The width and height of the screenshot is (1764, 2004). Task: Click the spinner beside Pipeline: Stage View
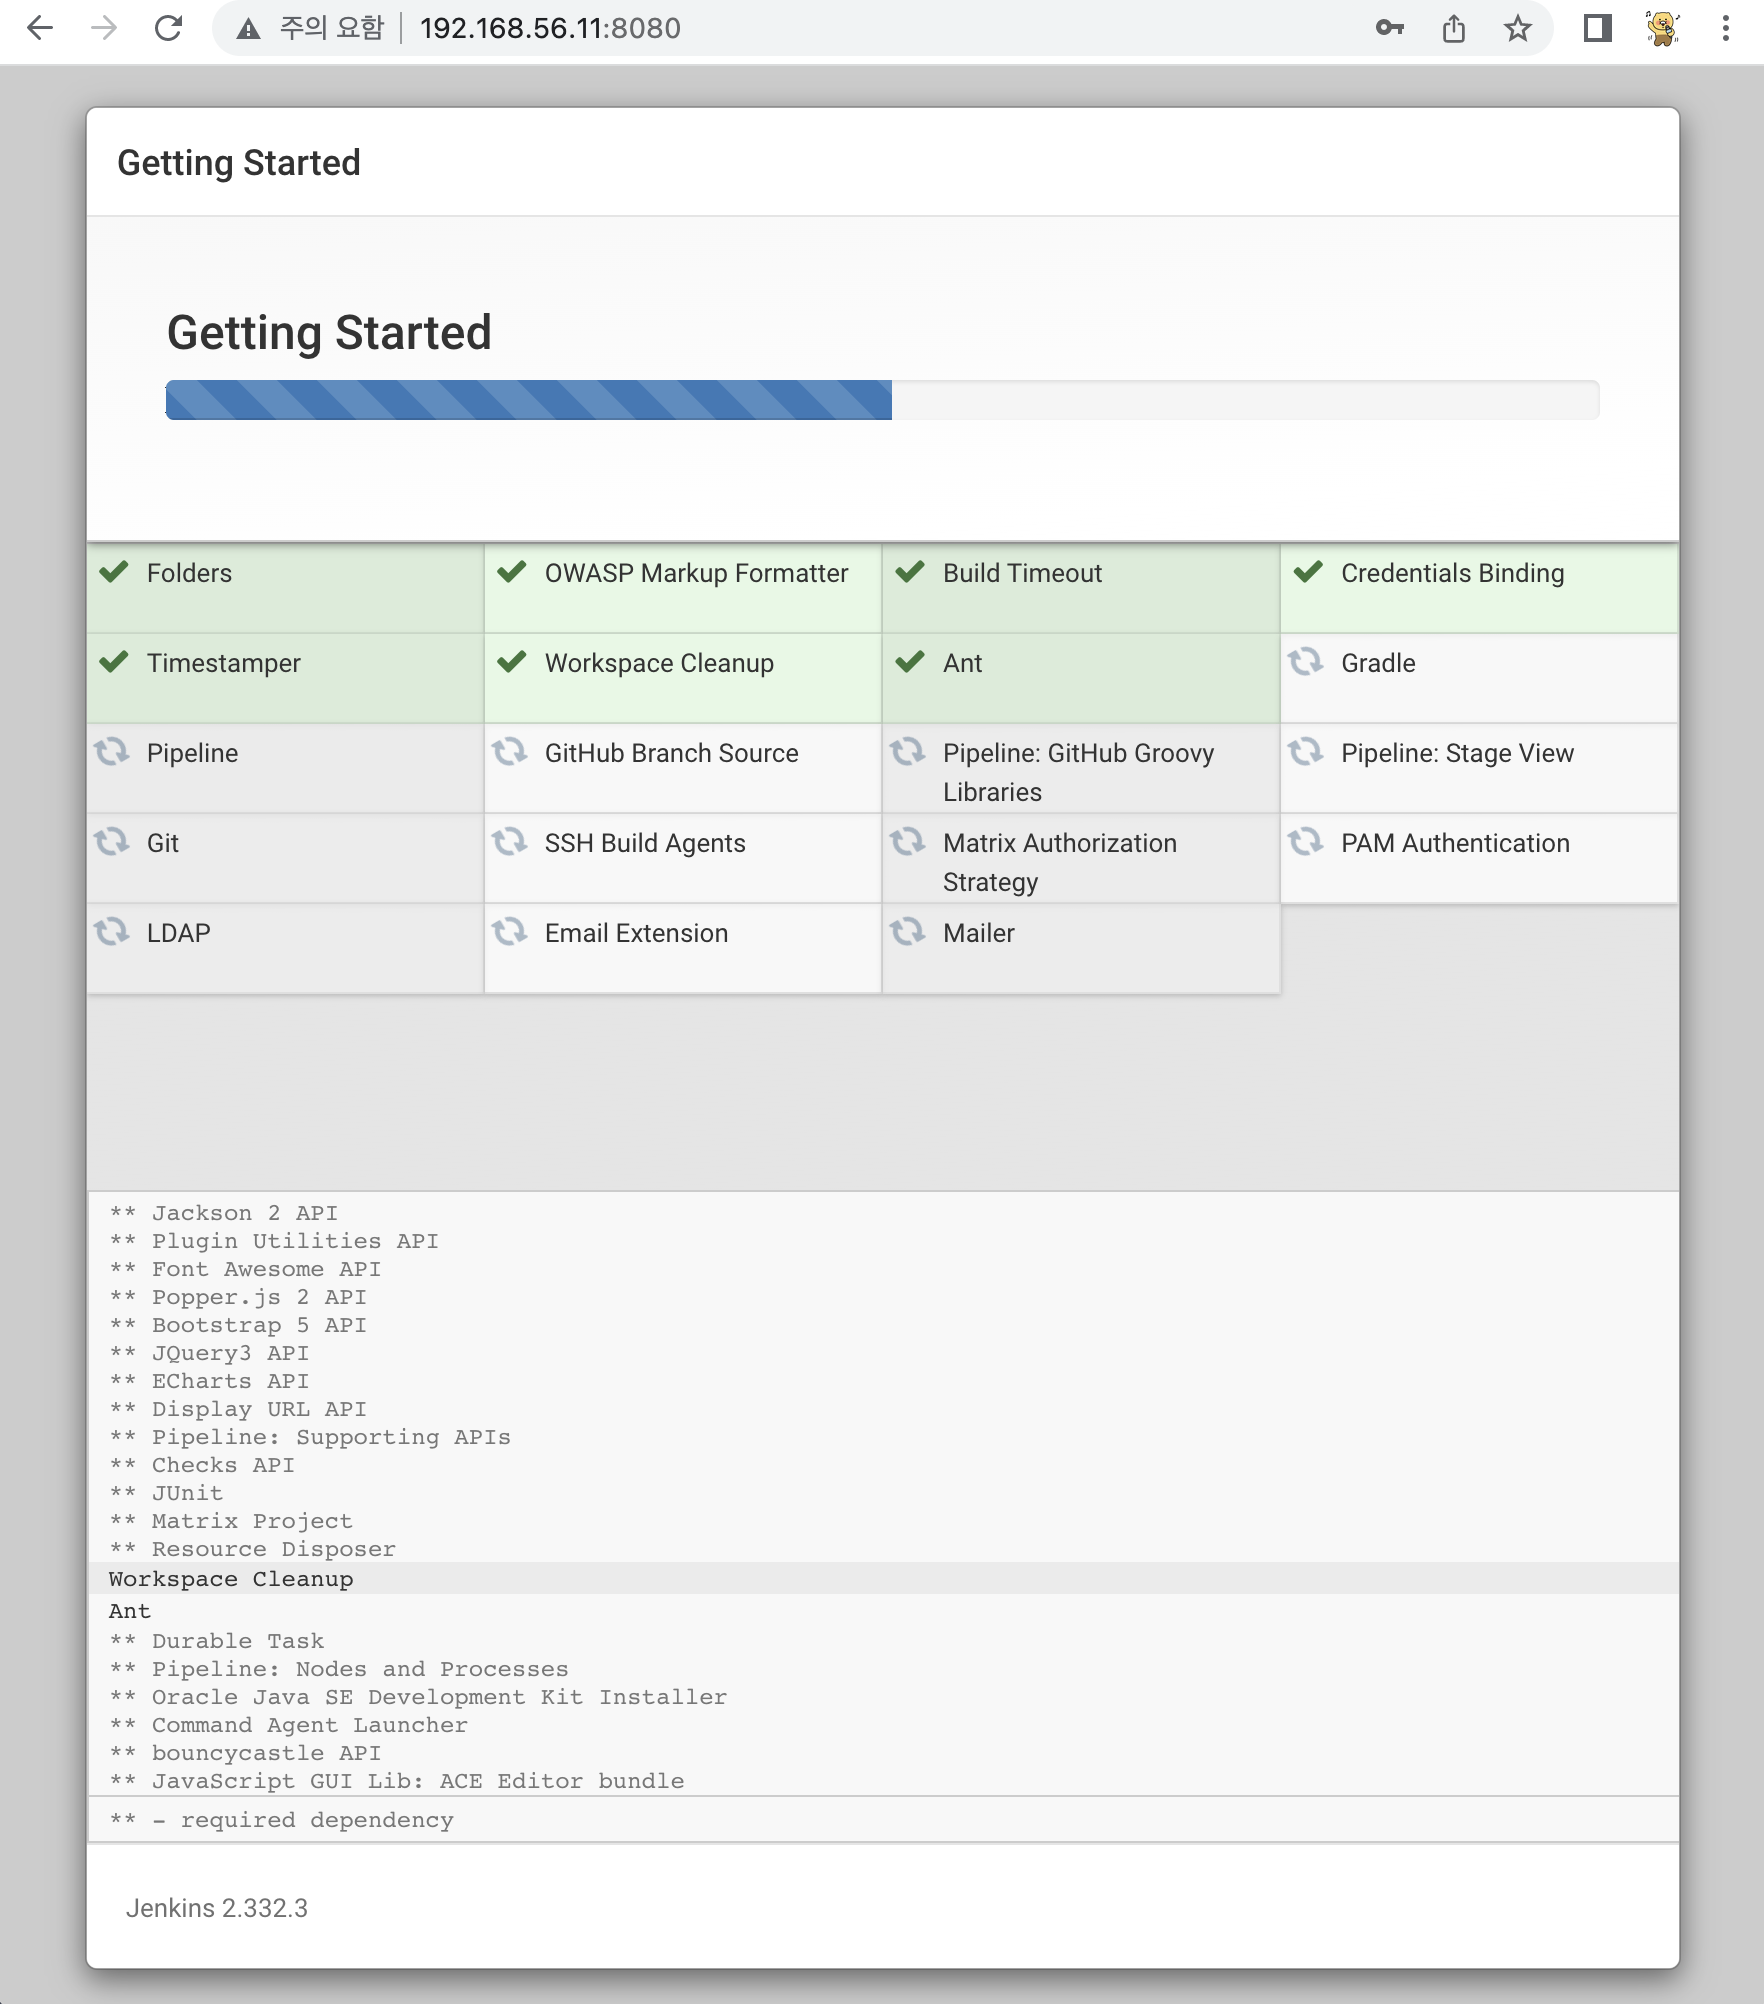(1306, 751)
